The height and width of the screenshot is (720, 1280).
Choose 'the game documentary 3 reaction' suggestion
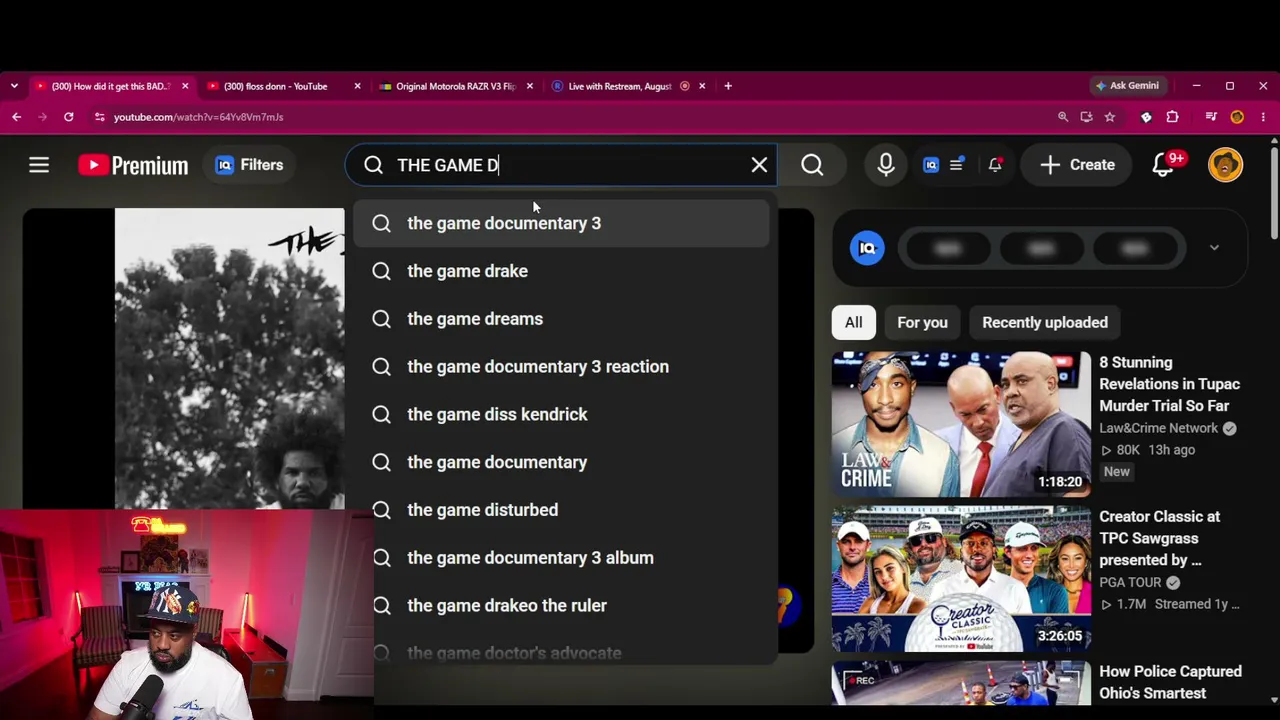(562, 367)
